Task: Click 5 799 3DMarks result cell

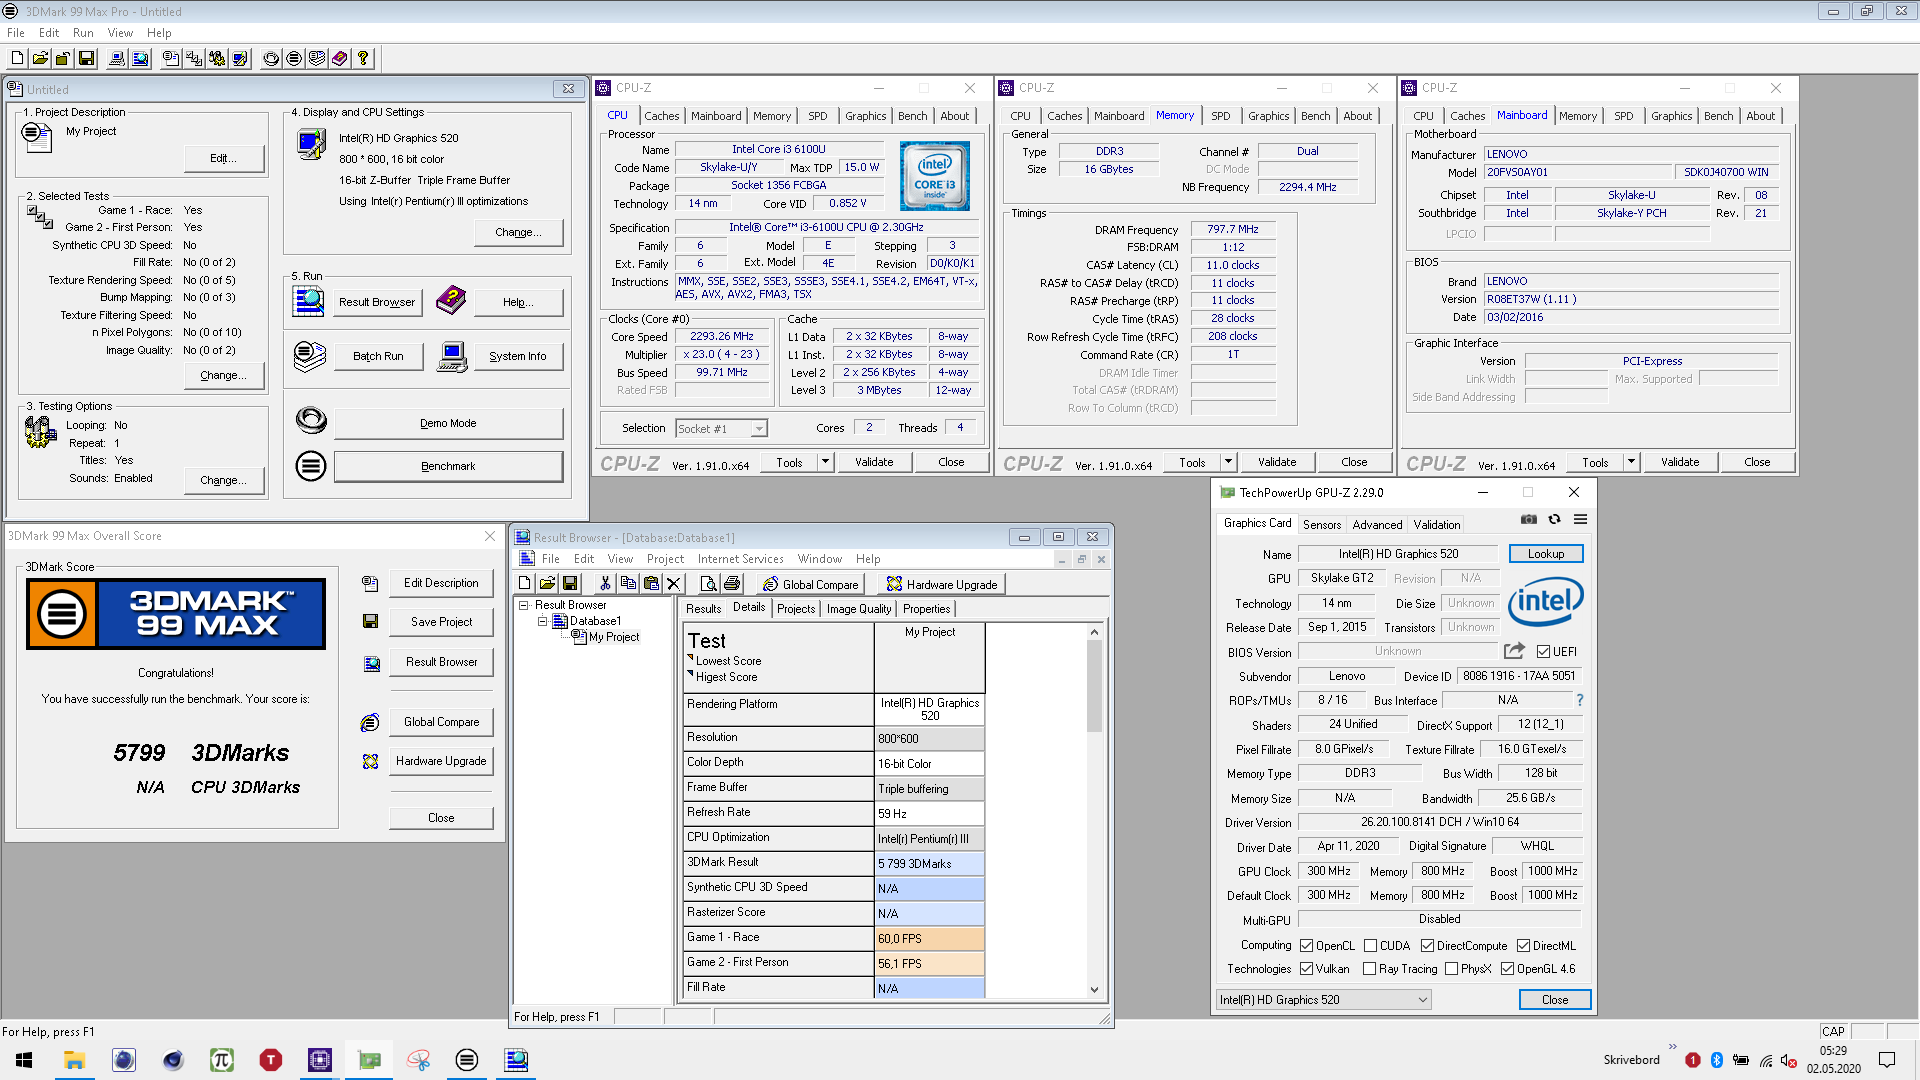Action: 930,864
